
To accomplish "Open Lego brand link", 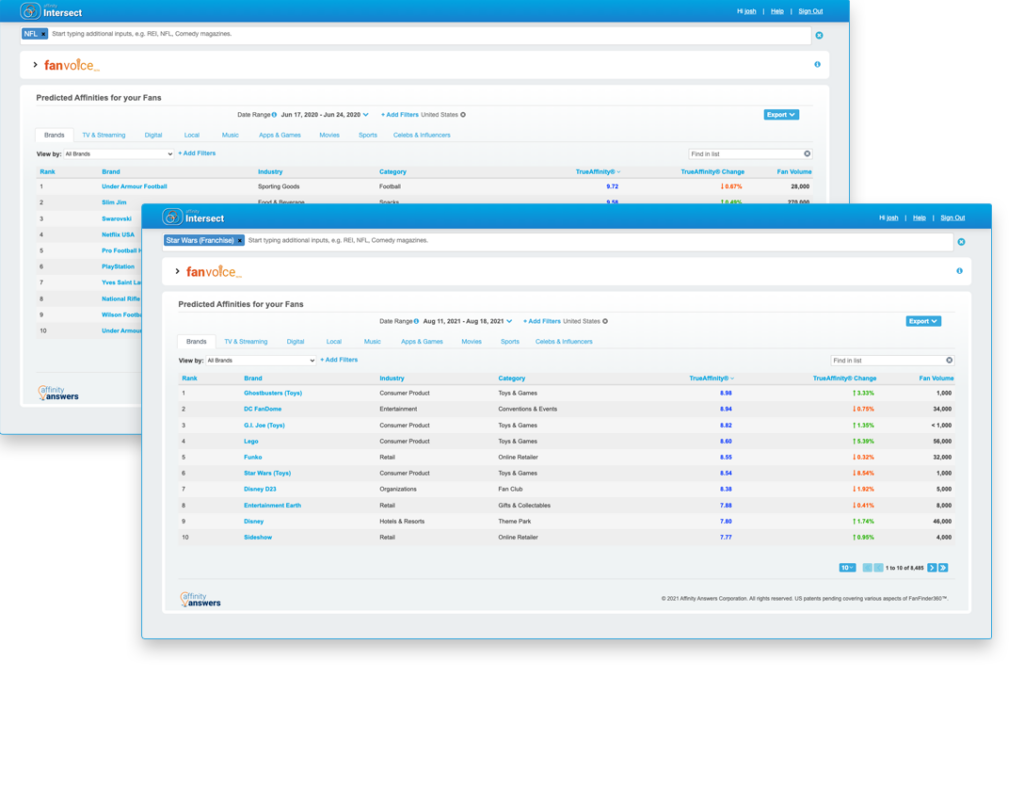I will click(251, 442).
